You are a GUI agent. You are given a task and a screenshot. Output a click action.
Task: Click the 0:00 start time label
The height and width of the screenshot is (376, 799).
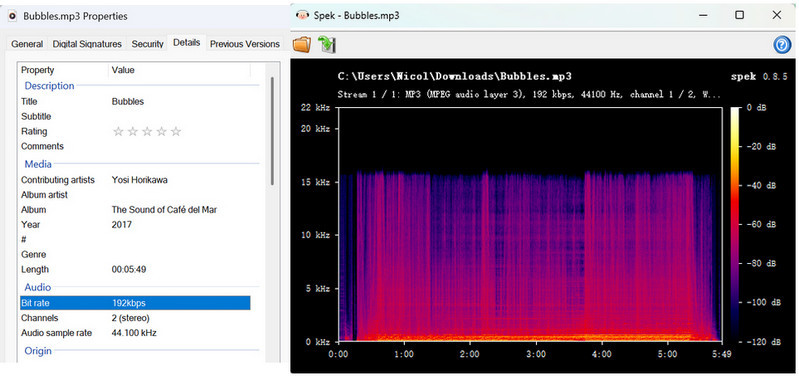(x=338, y=354)
